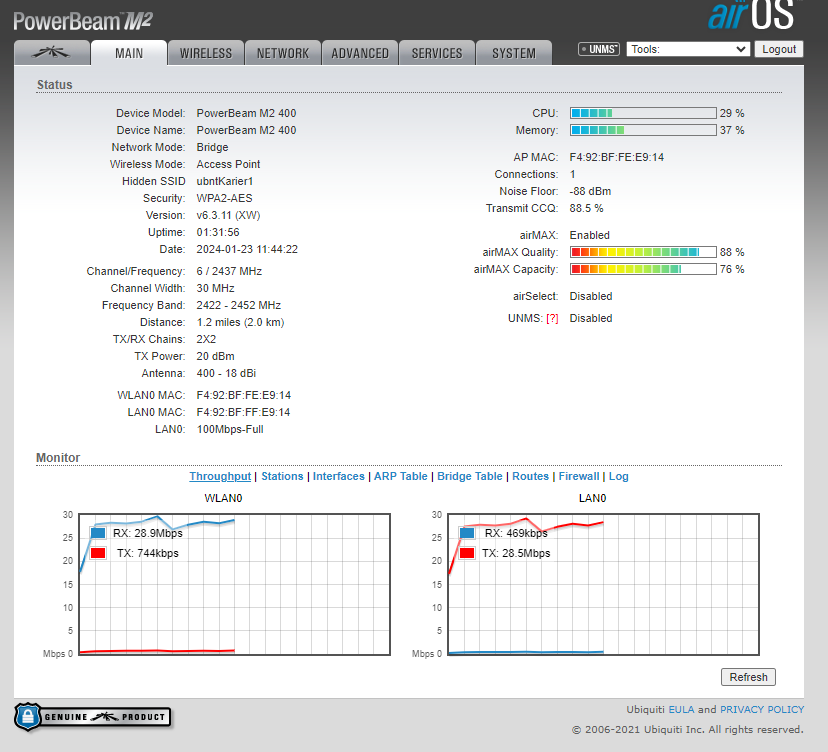Select the uptime value 01:31:56
Viewport: 828px width, 752px height.
click(x=218, y=232)
